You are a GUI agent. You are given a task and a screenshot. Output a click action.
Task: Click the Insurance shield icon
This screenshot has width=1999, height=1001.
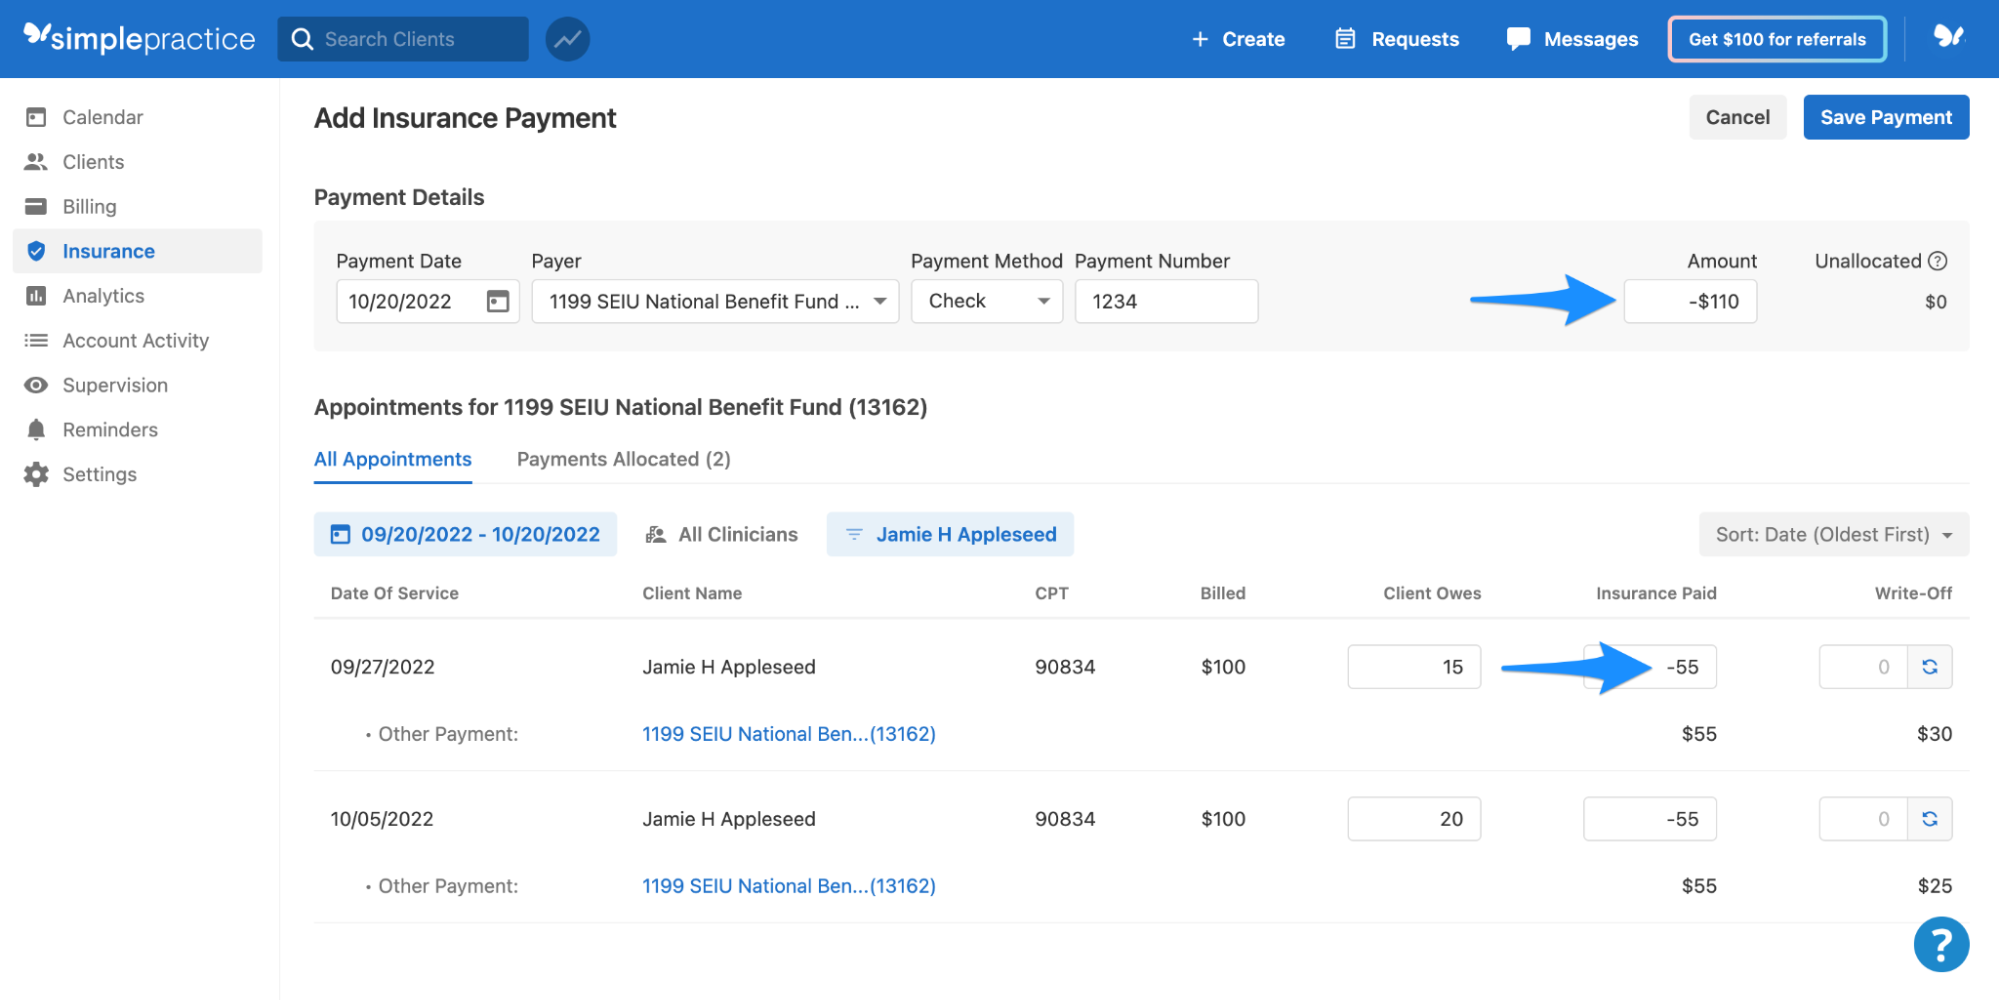36,250
